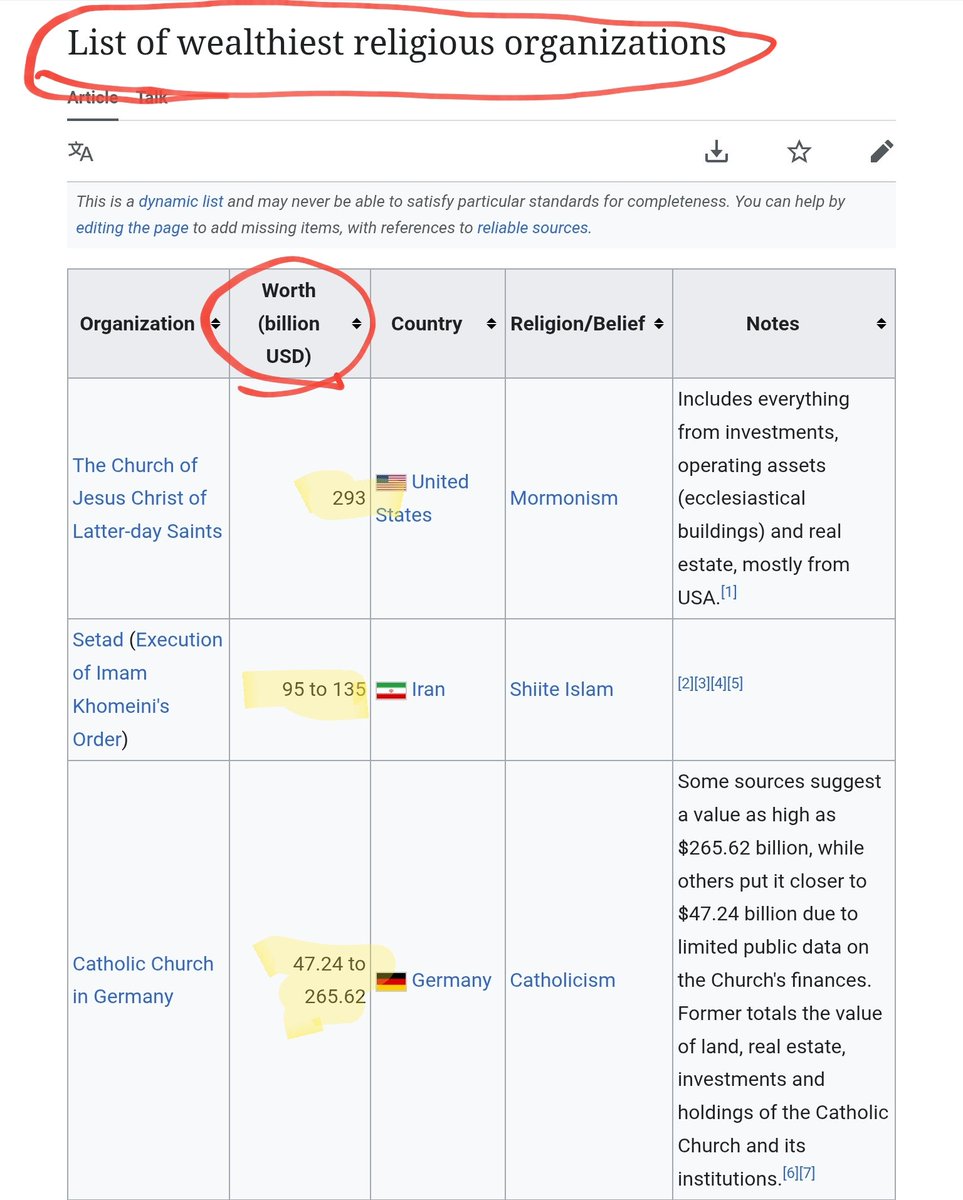
Task: Open the Iran country link
Action: 428,689
